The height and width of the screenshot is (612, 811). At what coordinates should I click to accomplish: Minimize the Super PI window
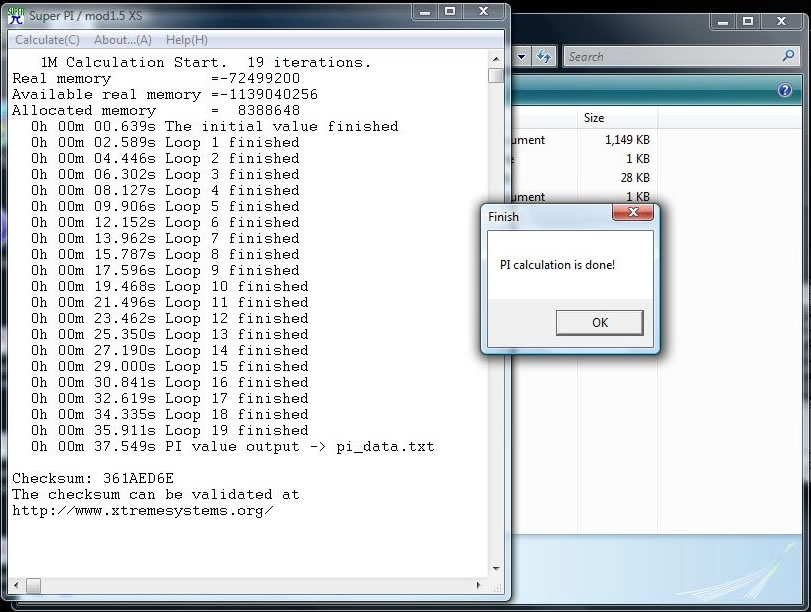[x=425, y=11]
